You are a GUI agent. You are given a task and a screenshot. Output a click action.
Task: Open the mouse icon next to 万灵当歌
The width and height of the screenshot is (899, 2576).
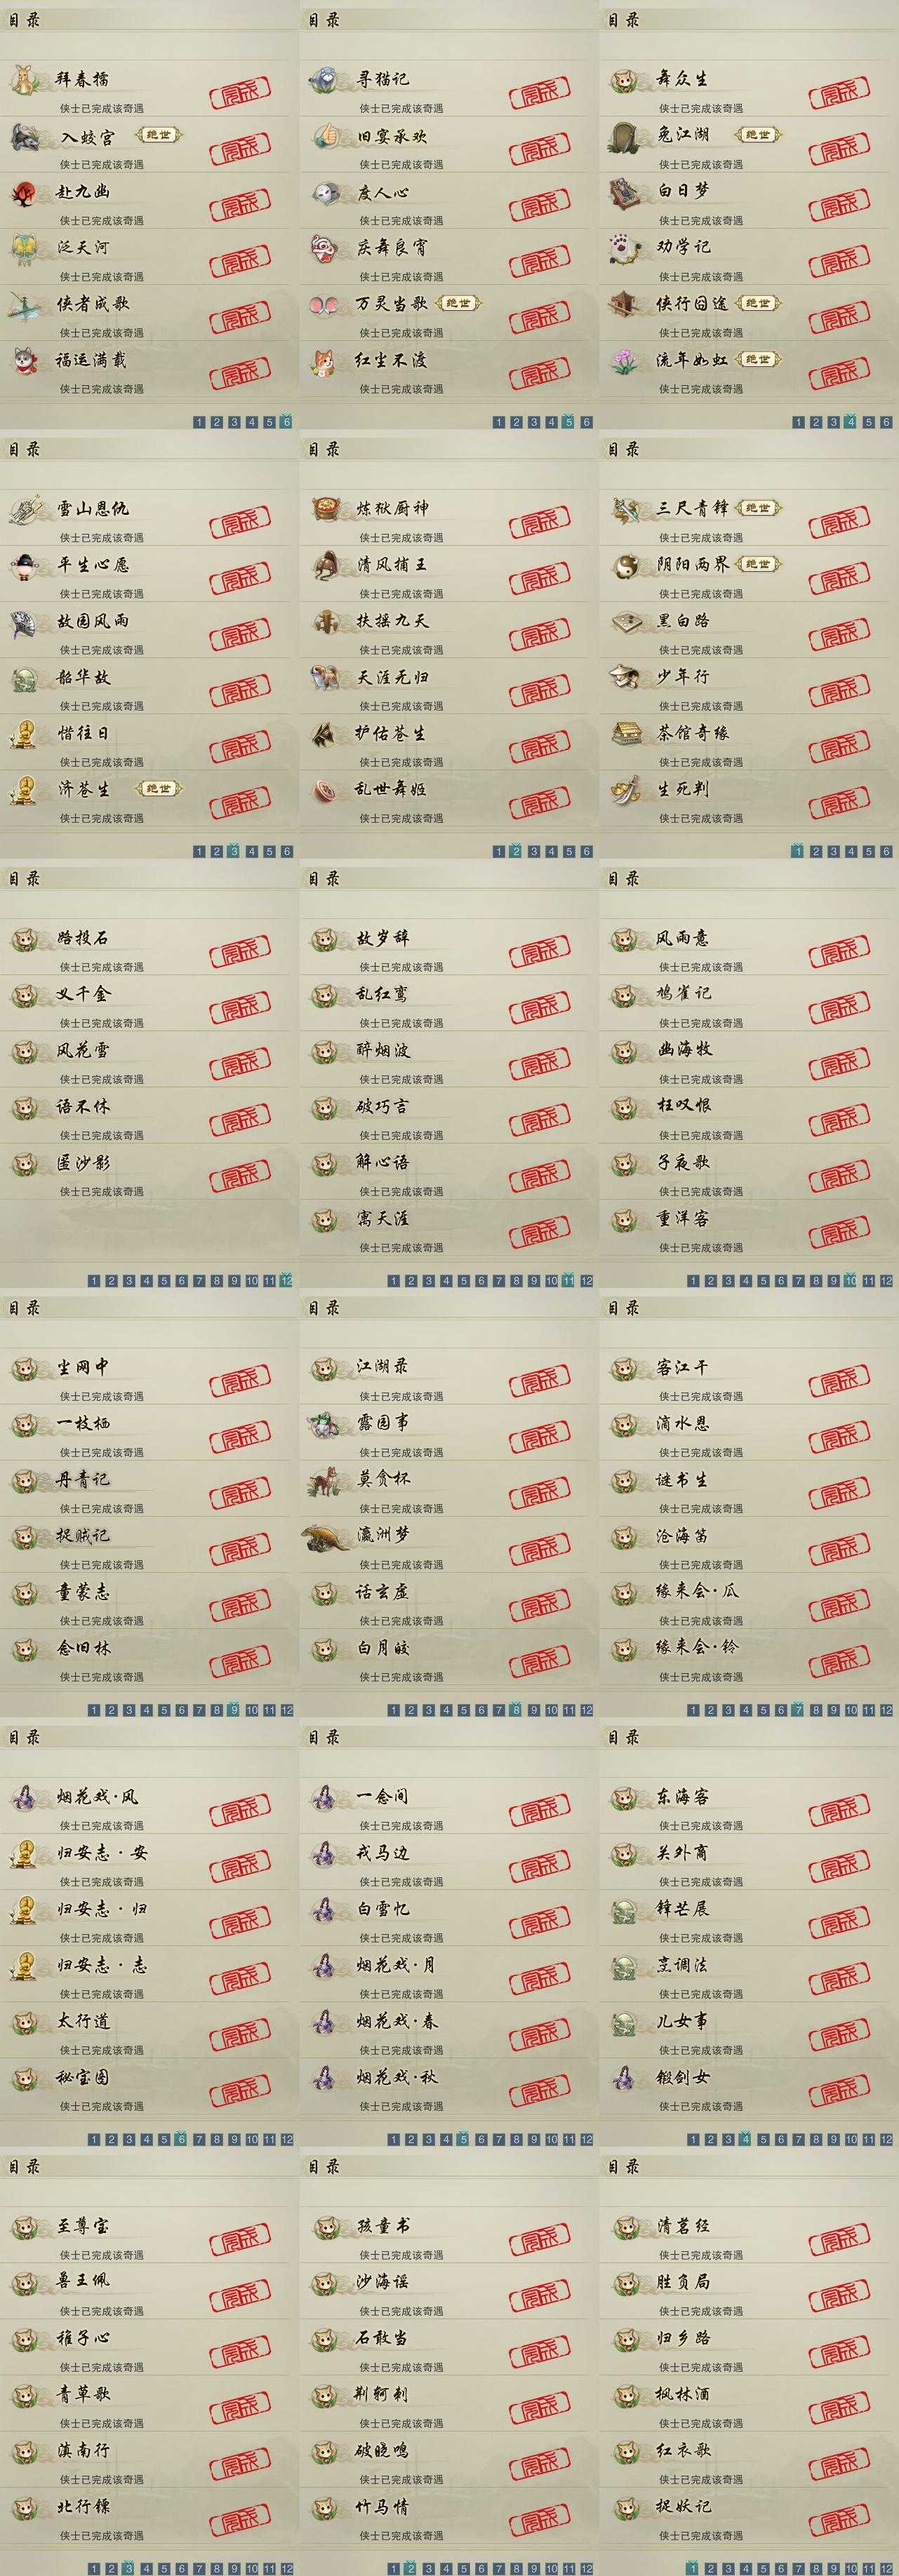[325, 303]
